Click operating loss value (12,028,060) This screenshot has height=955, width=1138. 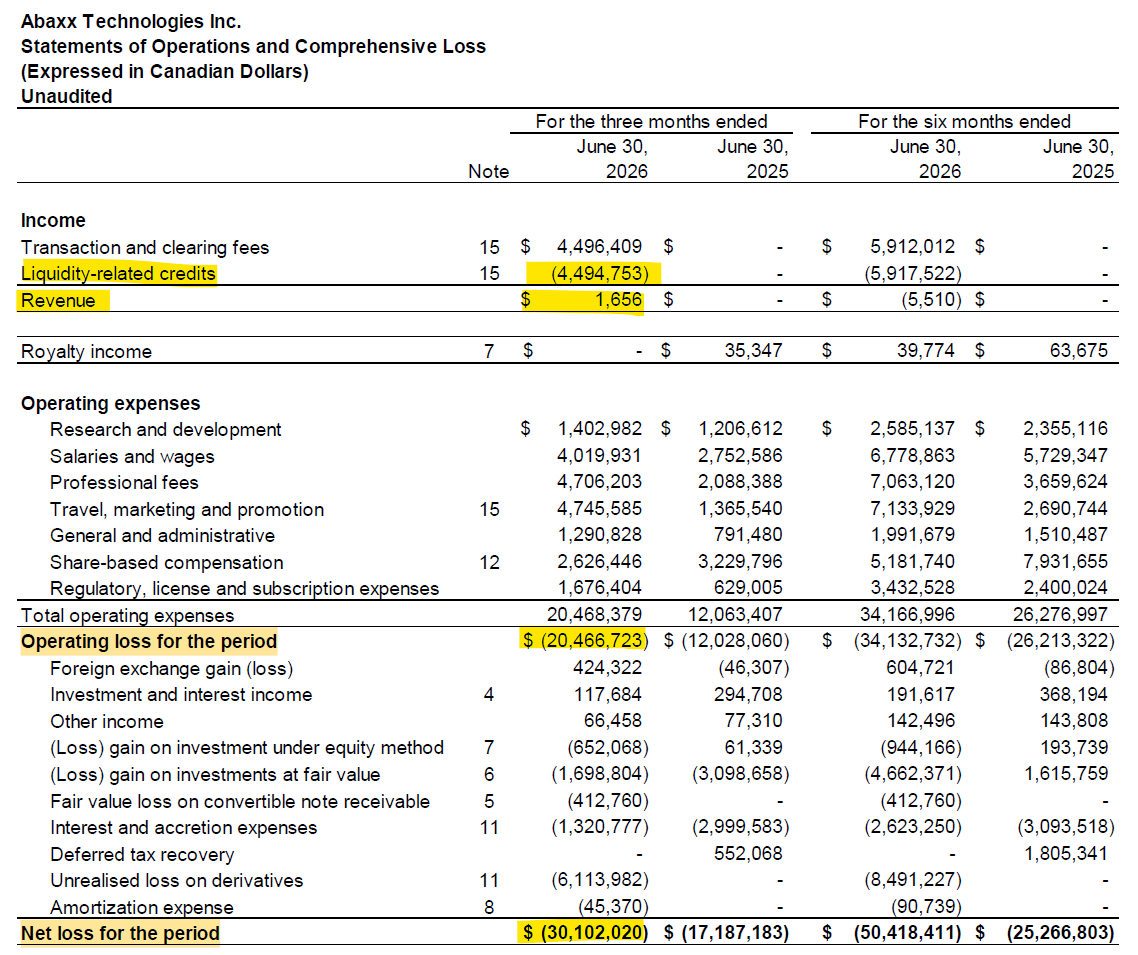pyautogui.click(x=735, y=641)
